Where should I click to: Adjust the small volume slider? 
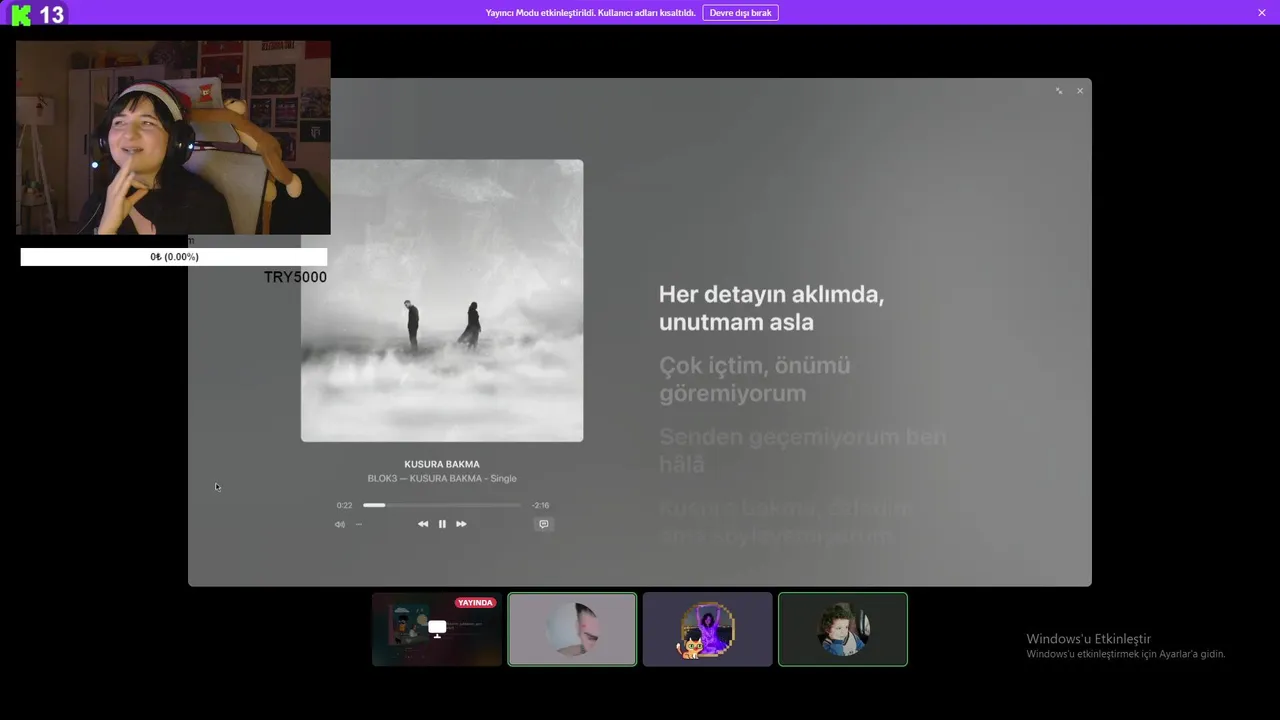point(359,524)
